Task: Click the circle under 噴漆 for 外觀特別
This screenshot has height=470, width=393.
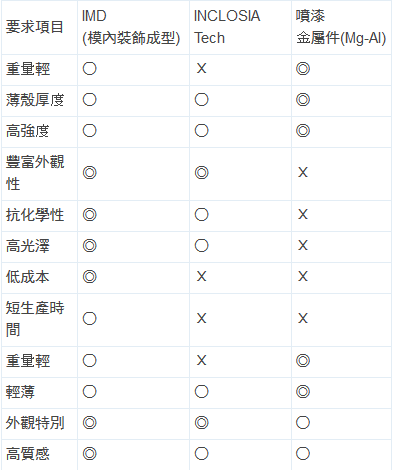Action: (303, 423)
